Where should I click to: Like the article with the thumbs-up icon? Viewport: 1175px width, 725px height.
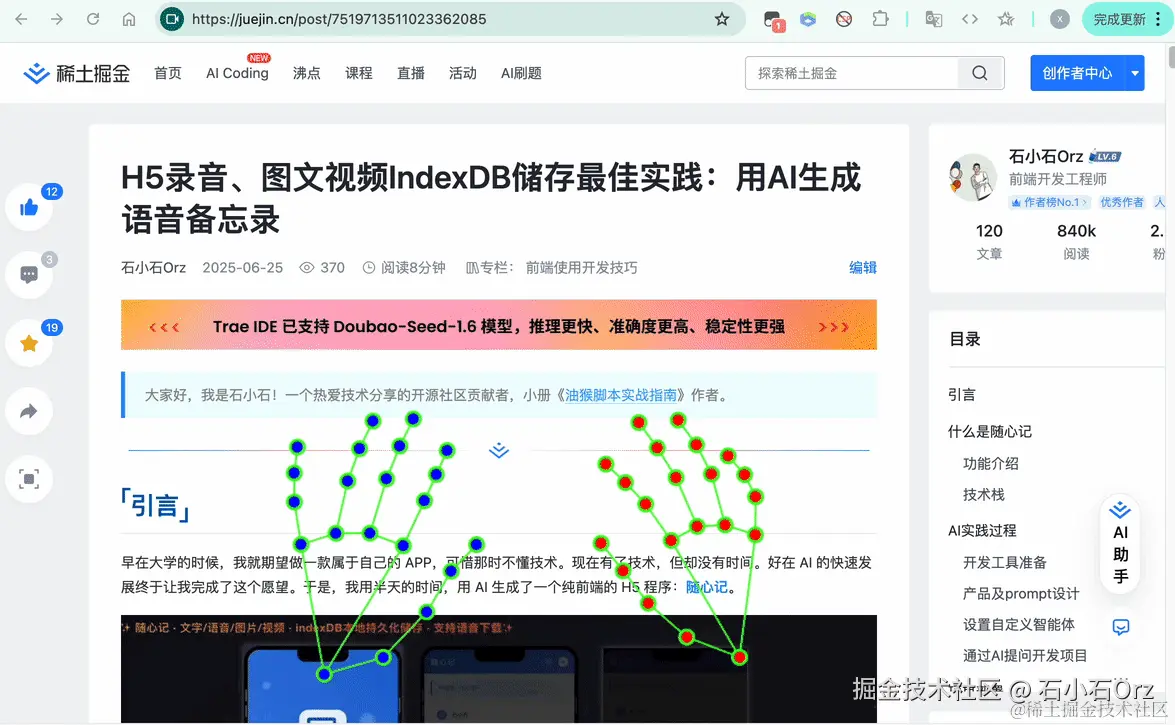click(x=29, y=207)
